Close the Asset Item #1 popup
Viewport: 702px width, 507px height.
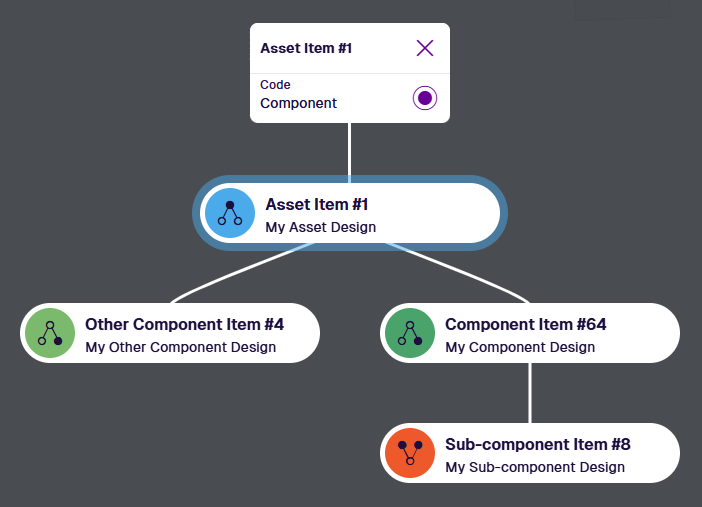[x=425, y=48]
